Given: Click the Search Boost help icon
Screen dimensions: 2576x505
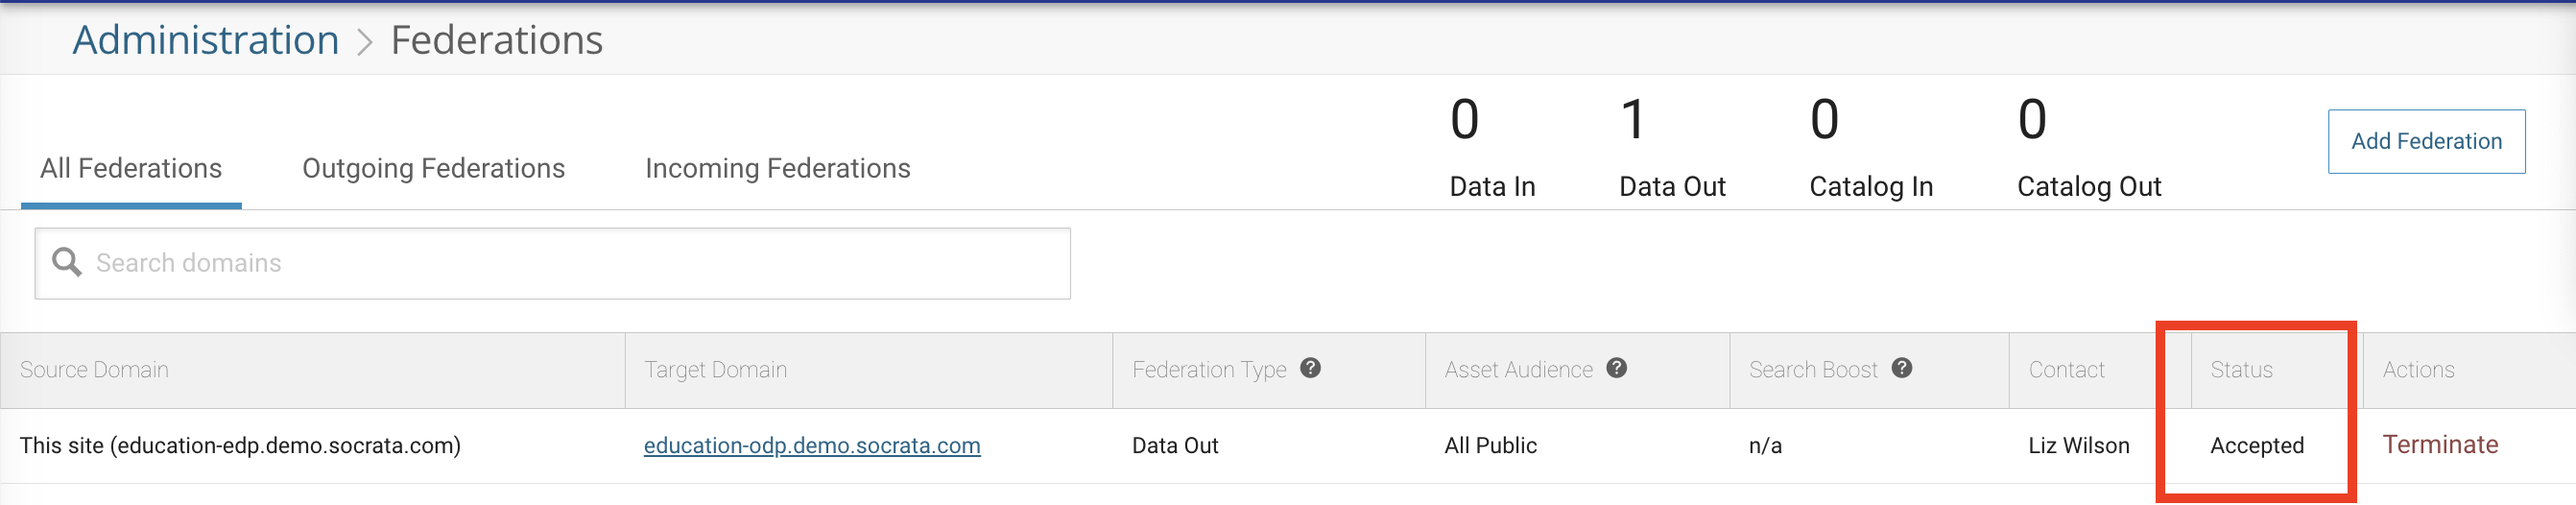Looking at the screenshot, I should coord(1901,368).
